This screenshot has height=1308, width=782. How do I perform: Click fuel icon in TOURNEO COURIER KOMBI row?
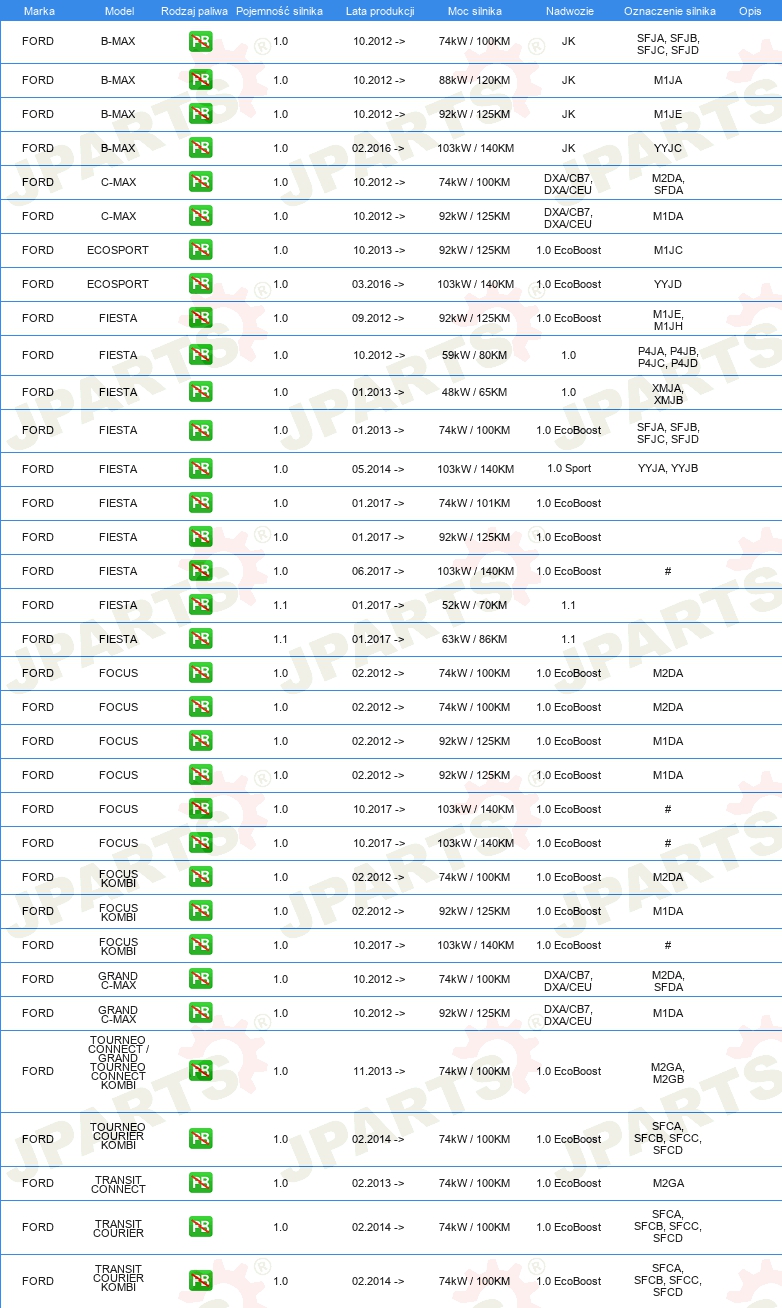pos(201,1139)
